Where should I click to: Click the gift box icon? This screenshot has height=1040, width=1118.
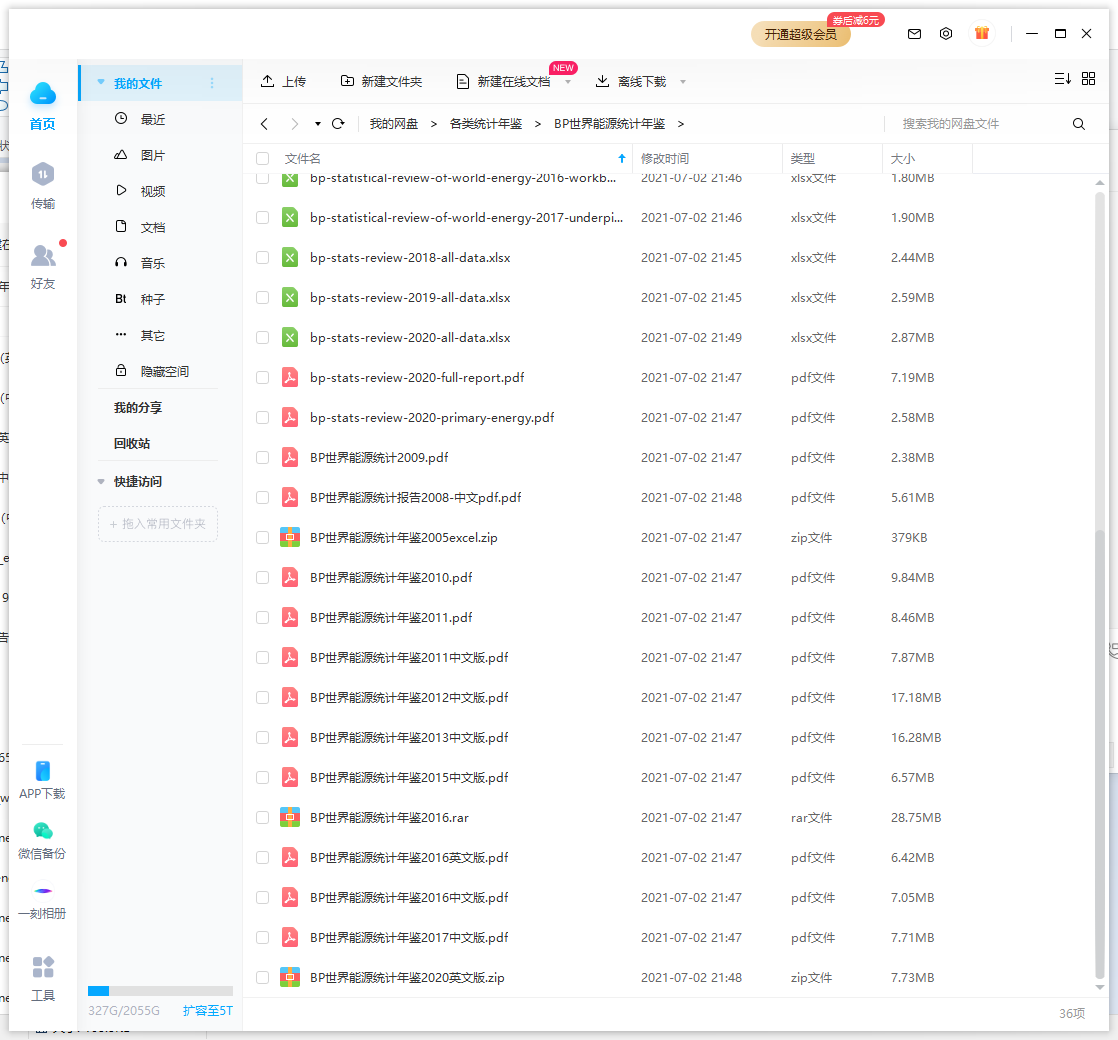(x=982, y=33)
